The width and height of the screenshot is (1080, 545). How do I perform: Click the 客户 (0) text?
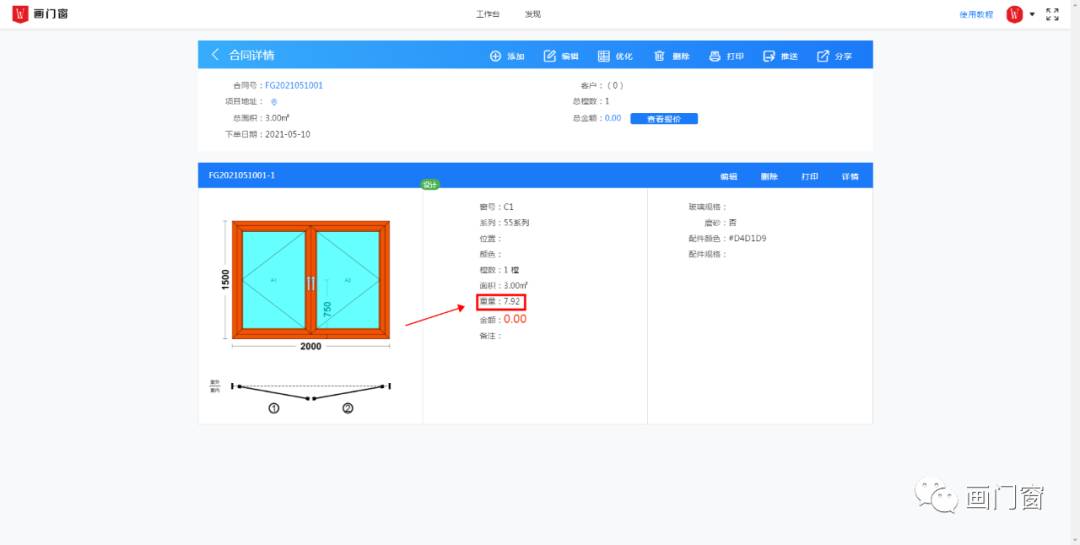tap(602, 85)
